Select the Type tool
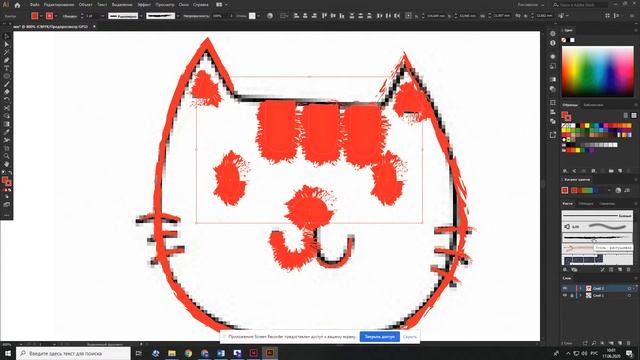640x360 pixels. click(7, 68)
